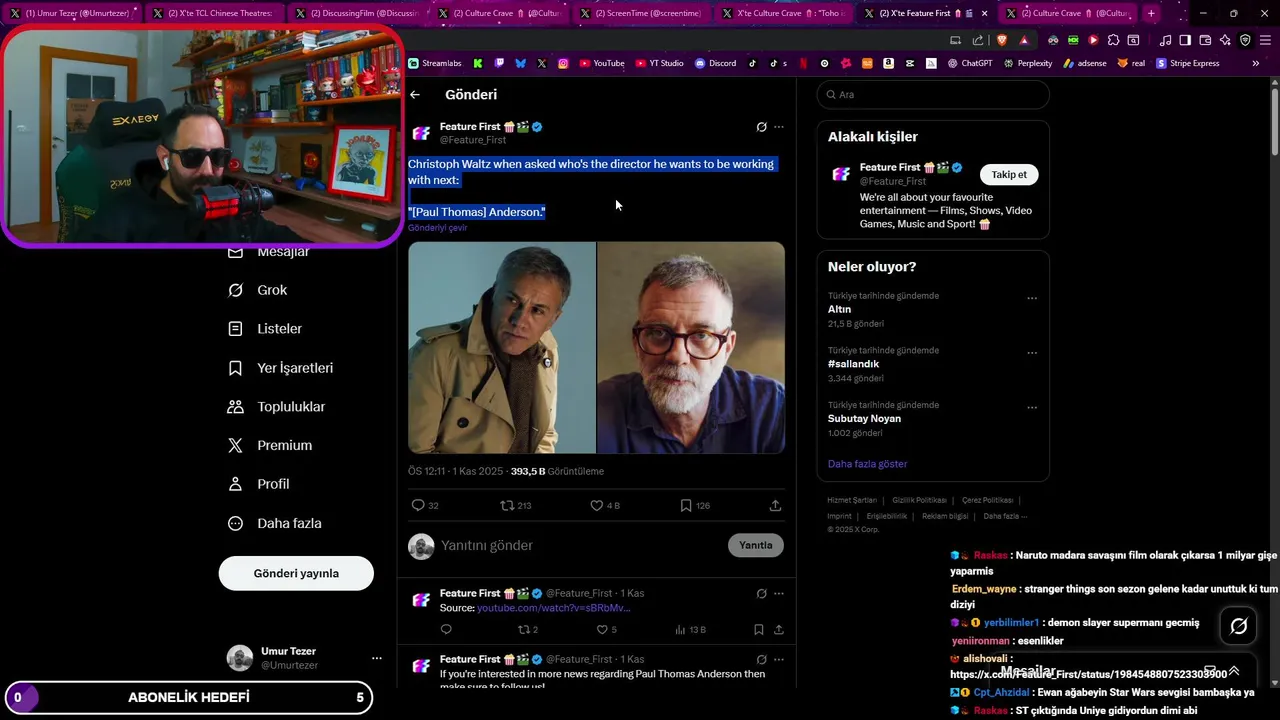Toggle browser sidebar panel icon
The width and height of the screenshot is (1280, 720).
point(1185,40)
